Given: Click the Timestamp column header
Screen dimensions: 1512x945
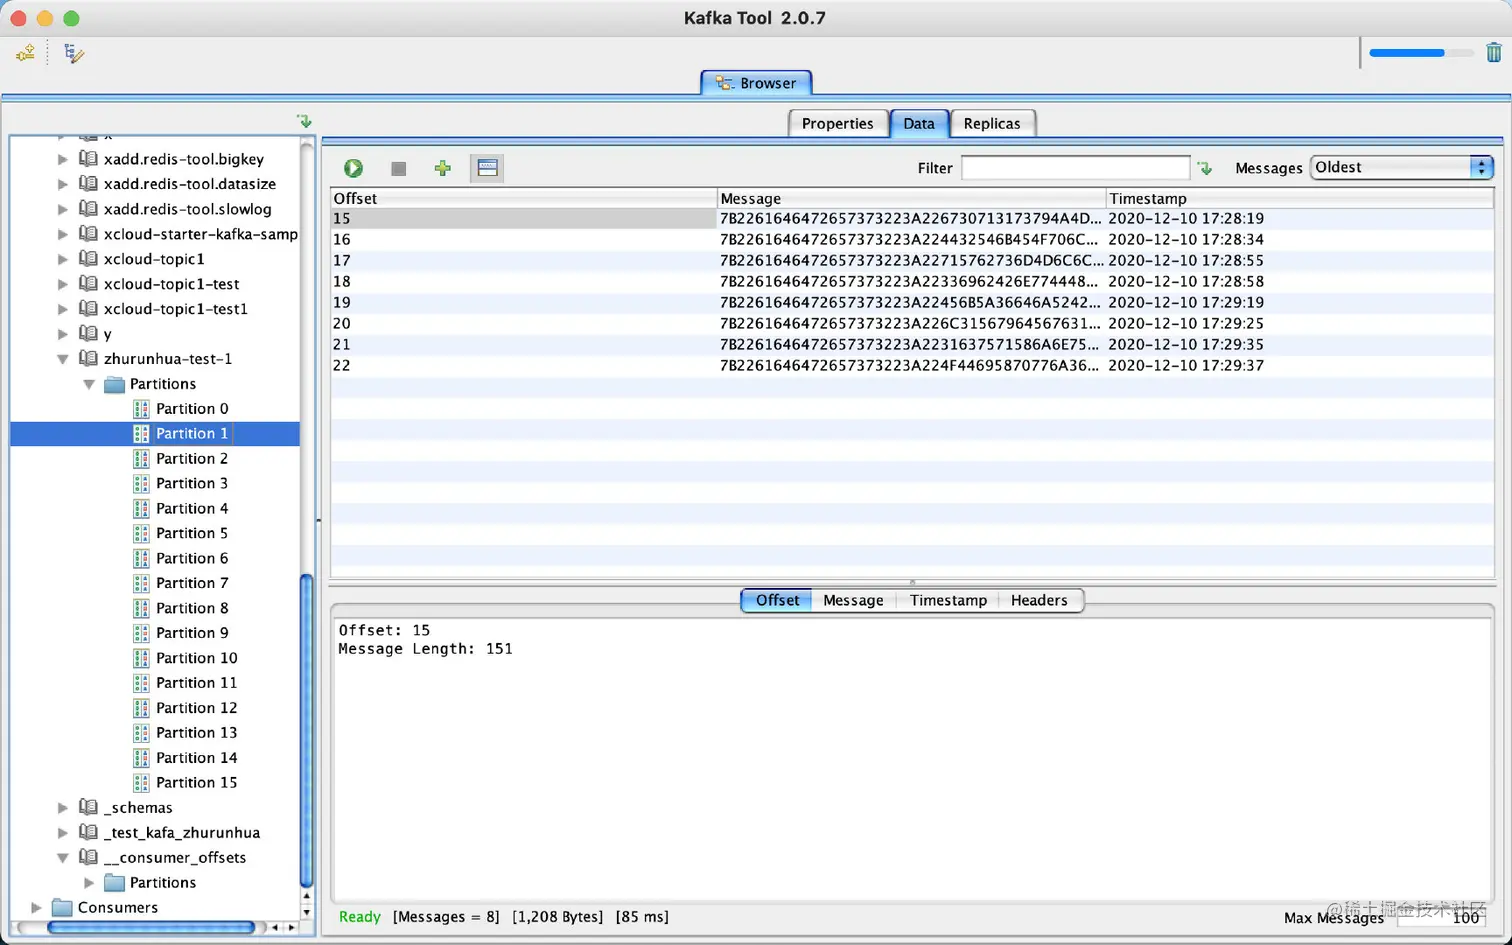Looking at the screenshot, I should [x=1300, y=198].
